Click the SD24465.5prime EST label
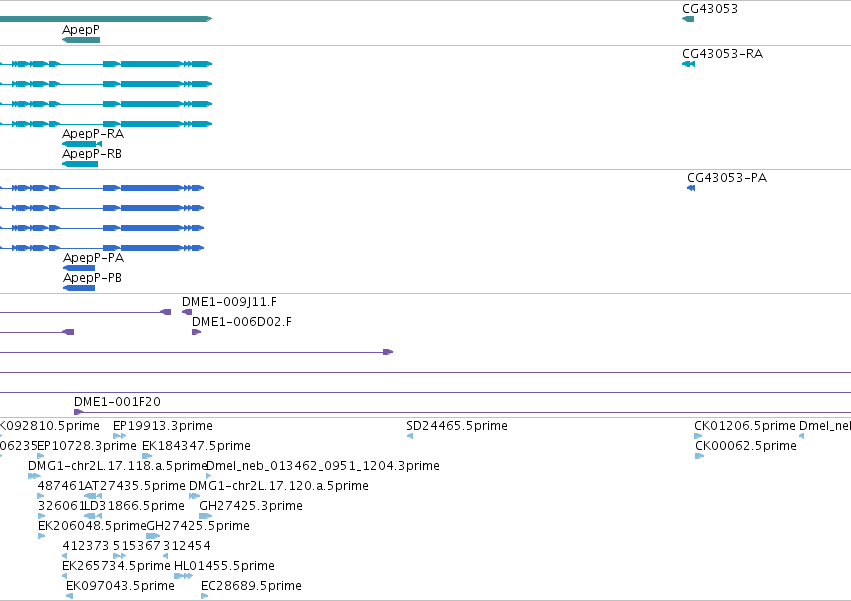This screenshot has height=601, width=851. (x=457, y=426)
